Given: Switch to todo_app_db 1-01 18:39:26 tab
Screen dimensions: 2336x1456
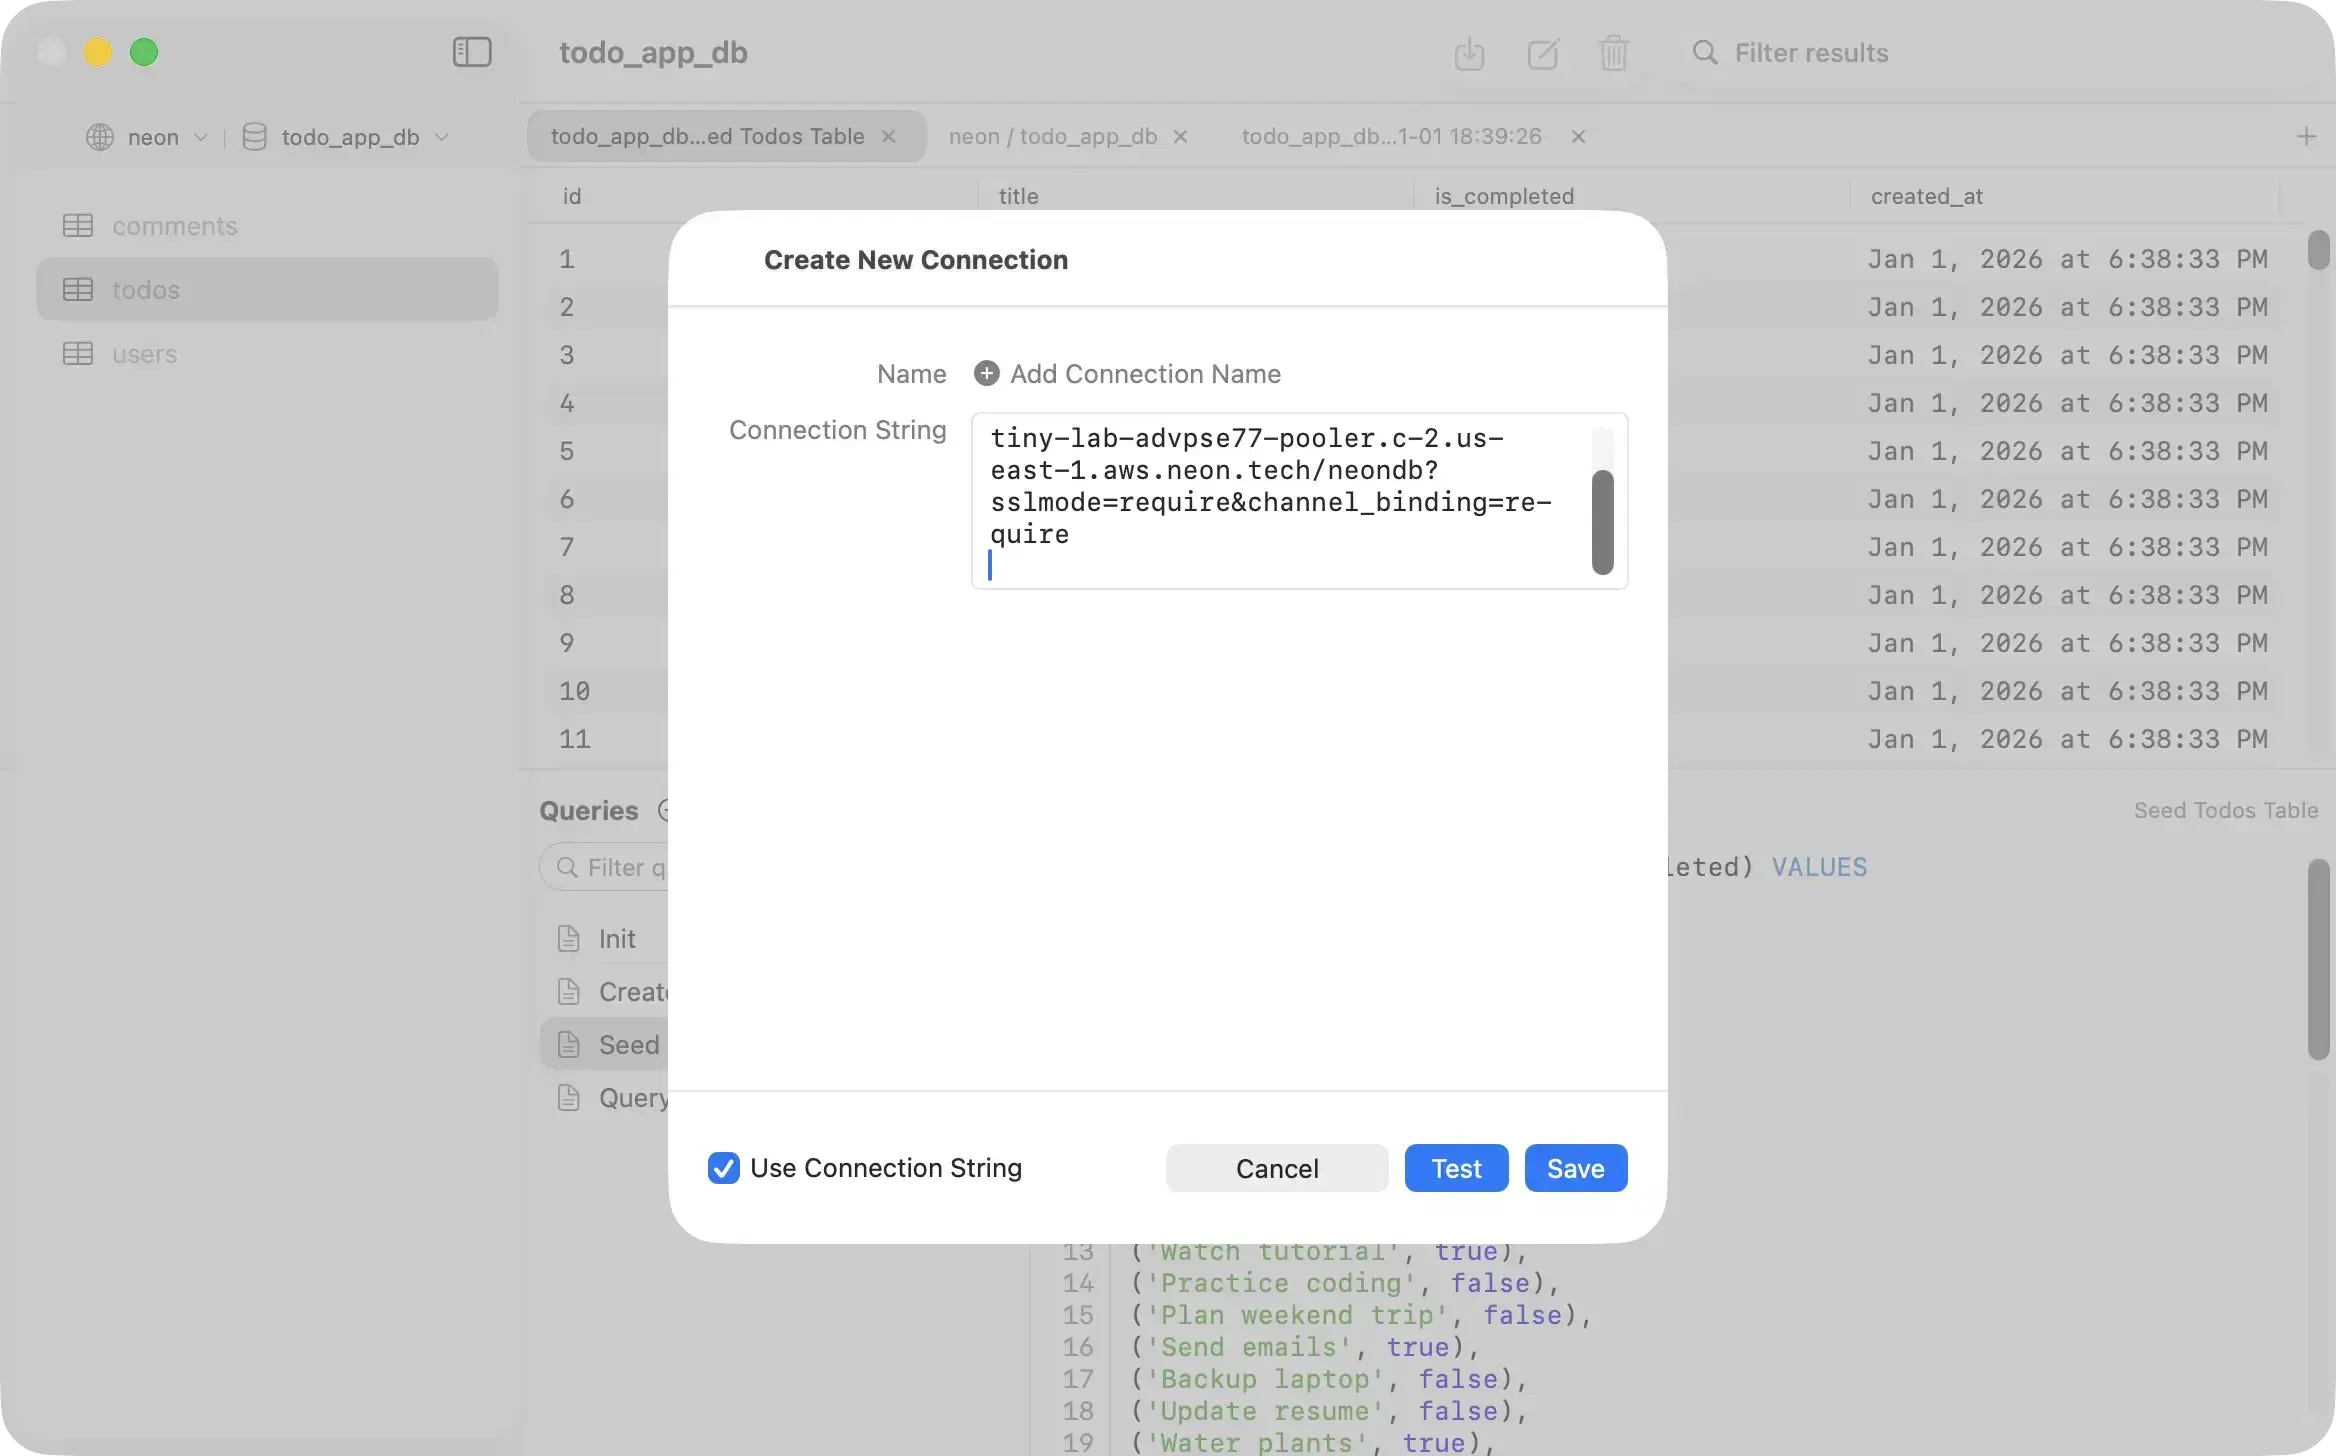Looking at the screenshot, I should coord(1392,136).
